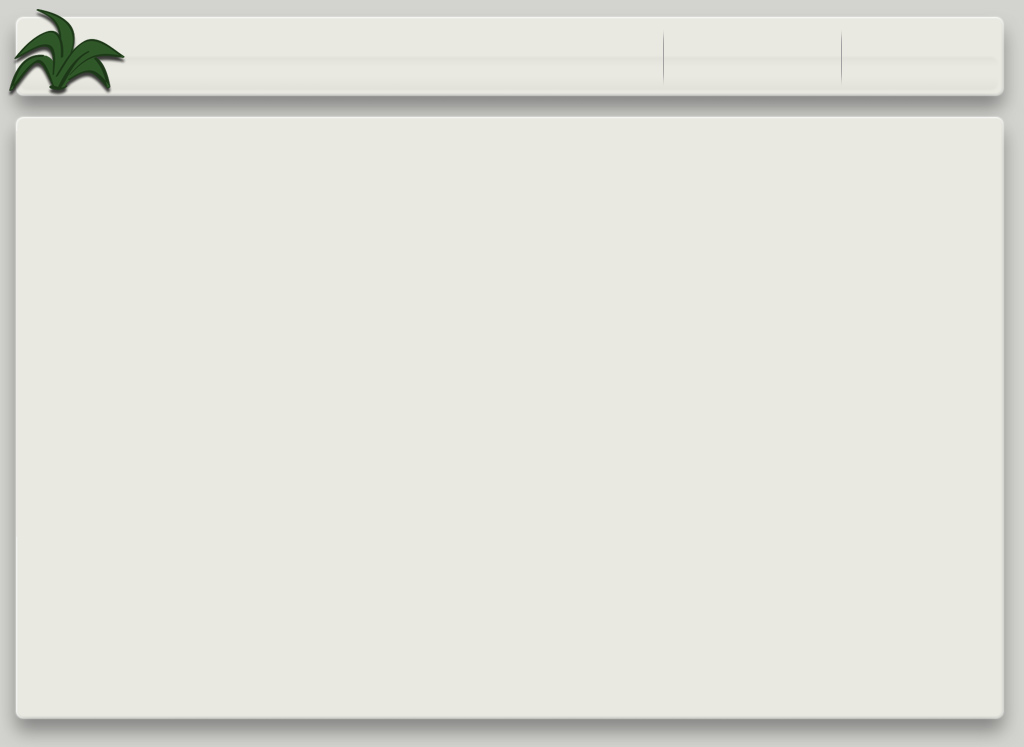Click the top edge of the content panel
This screenshot has width=1024, height=747.
pos(509,118)
